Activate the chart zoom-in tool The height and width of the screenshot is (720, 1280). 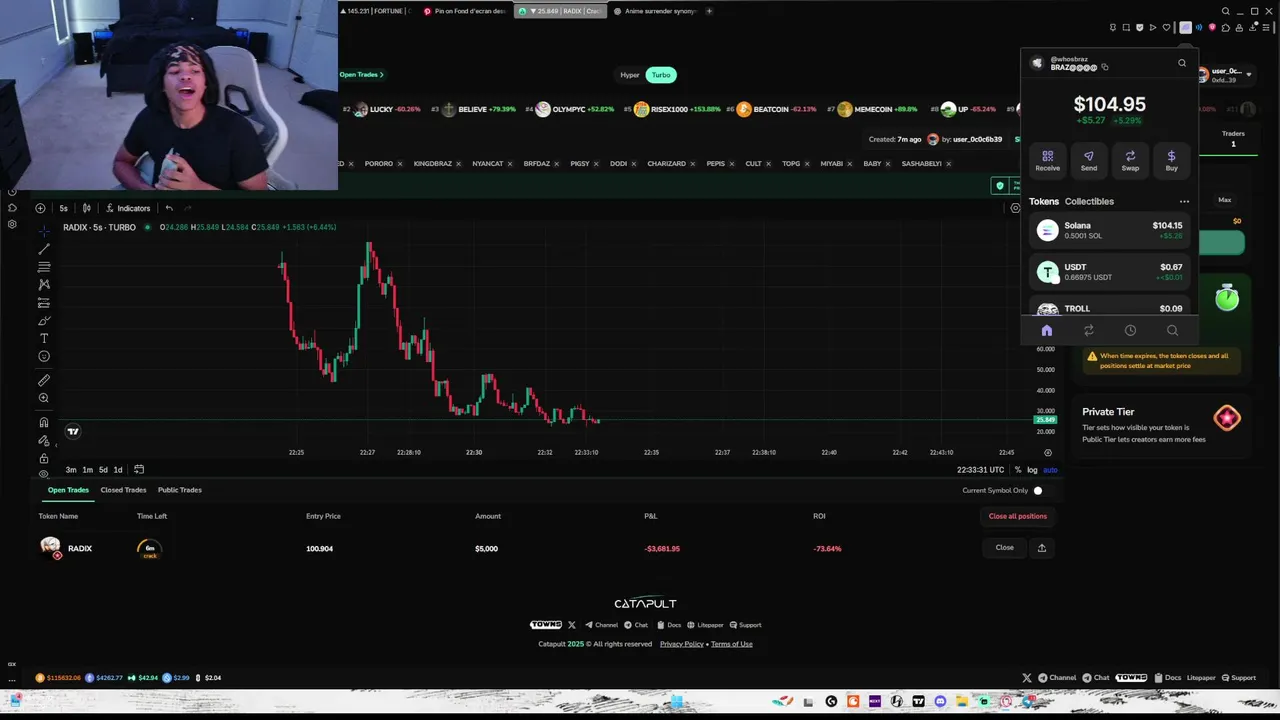coord(44,398)
